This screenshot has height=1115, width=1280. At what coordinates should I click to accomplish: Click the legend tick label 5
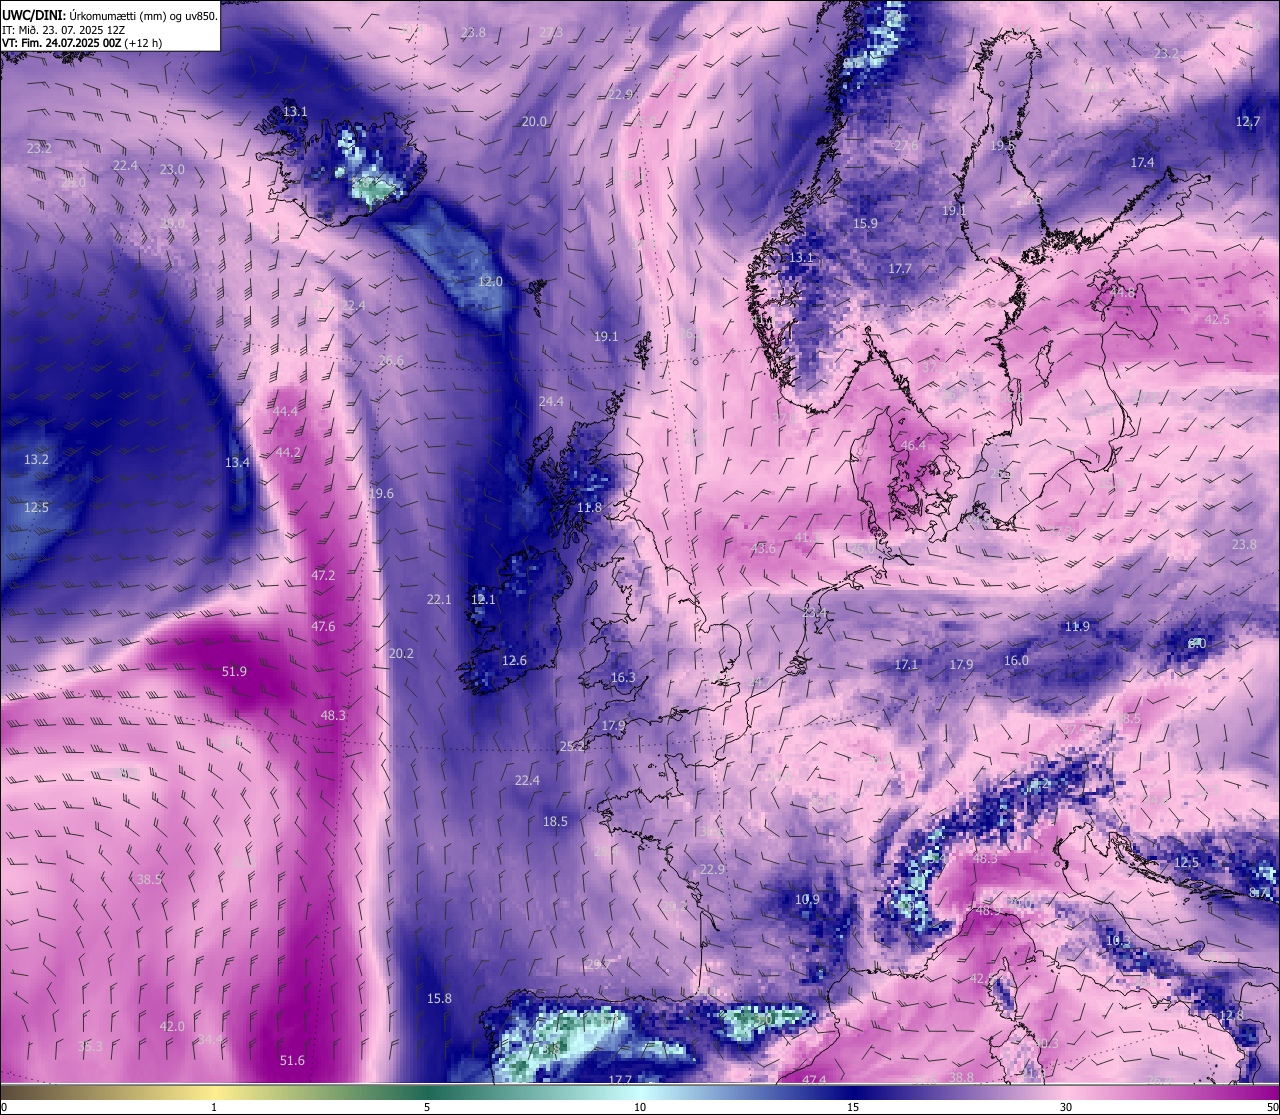point(427,1107)
